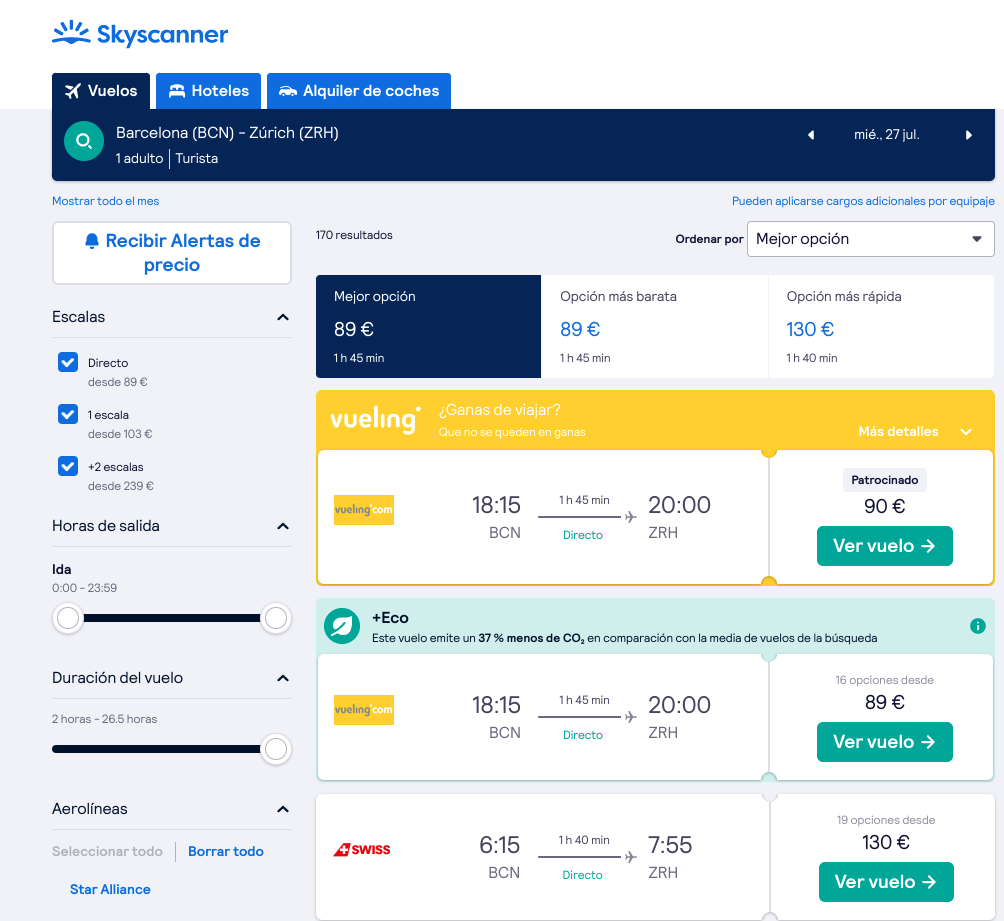The image size is (1004, 921).
Task: Open the Ordenar por dropdown
Action: 870,239
